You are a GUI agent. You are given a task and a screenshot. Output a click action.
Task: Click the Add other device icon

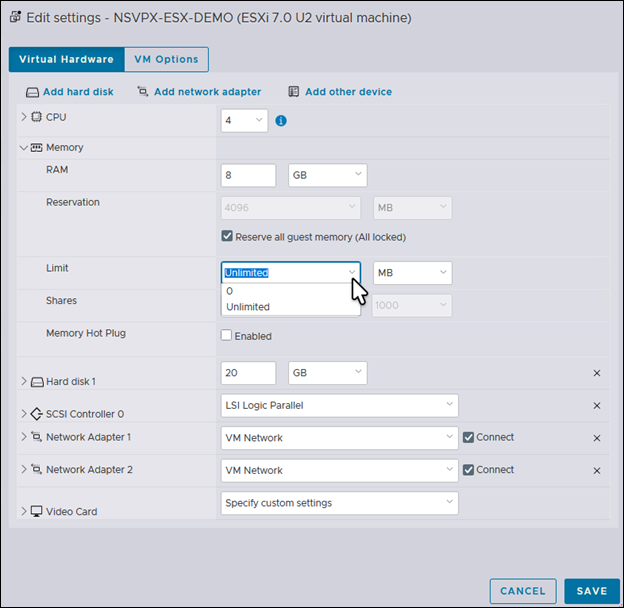pyautogui.click(x=294, y=92)
